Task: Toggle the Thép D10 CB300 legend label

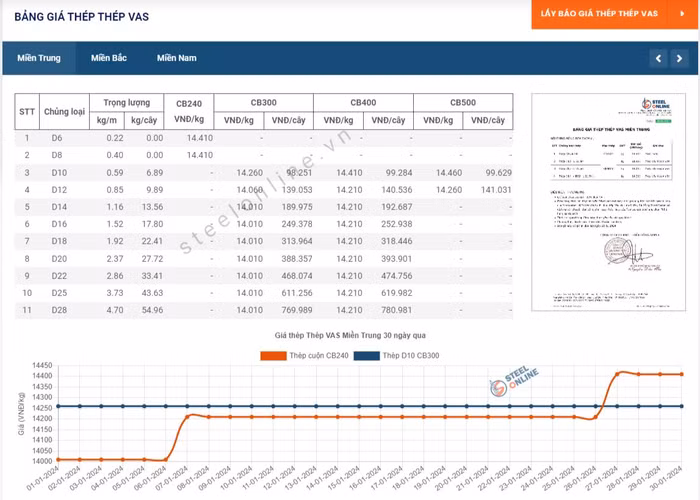Action: point(410,355)
